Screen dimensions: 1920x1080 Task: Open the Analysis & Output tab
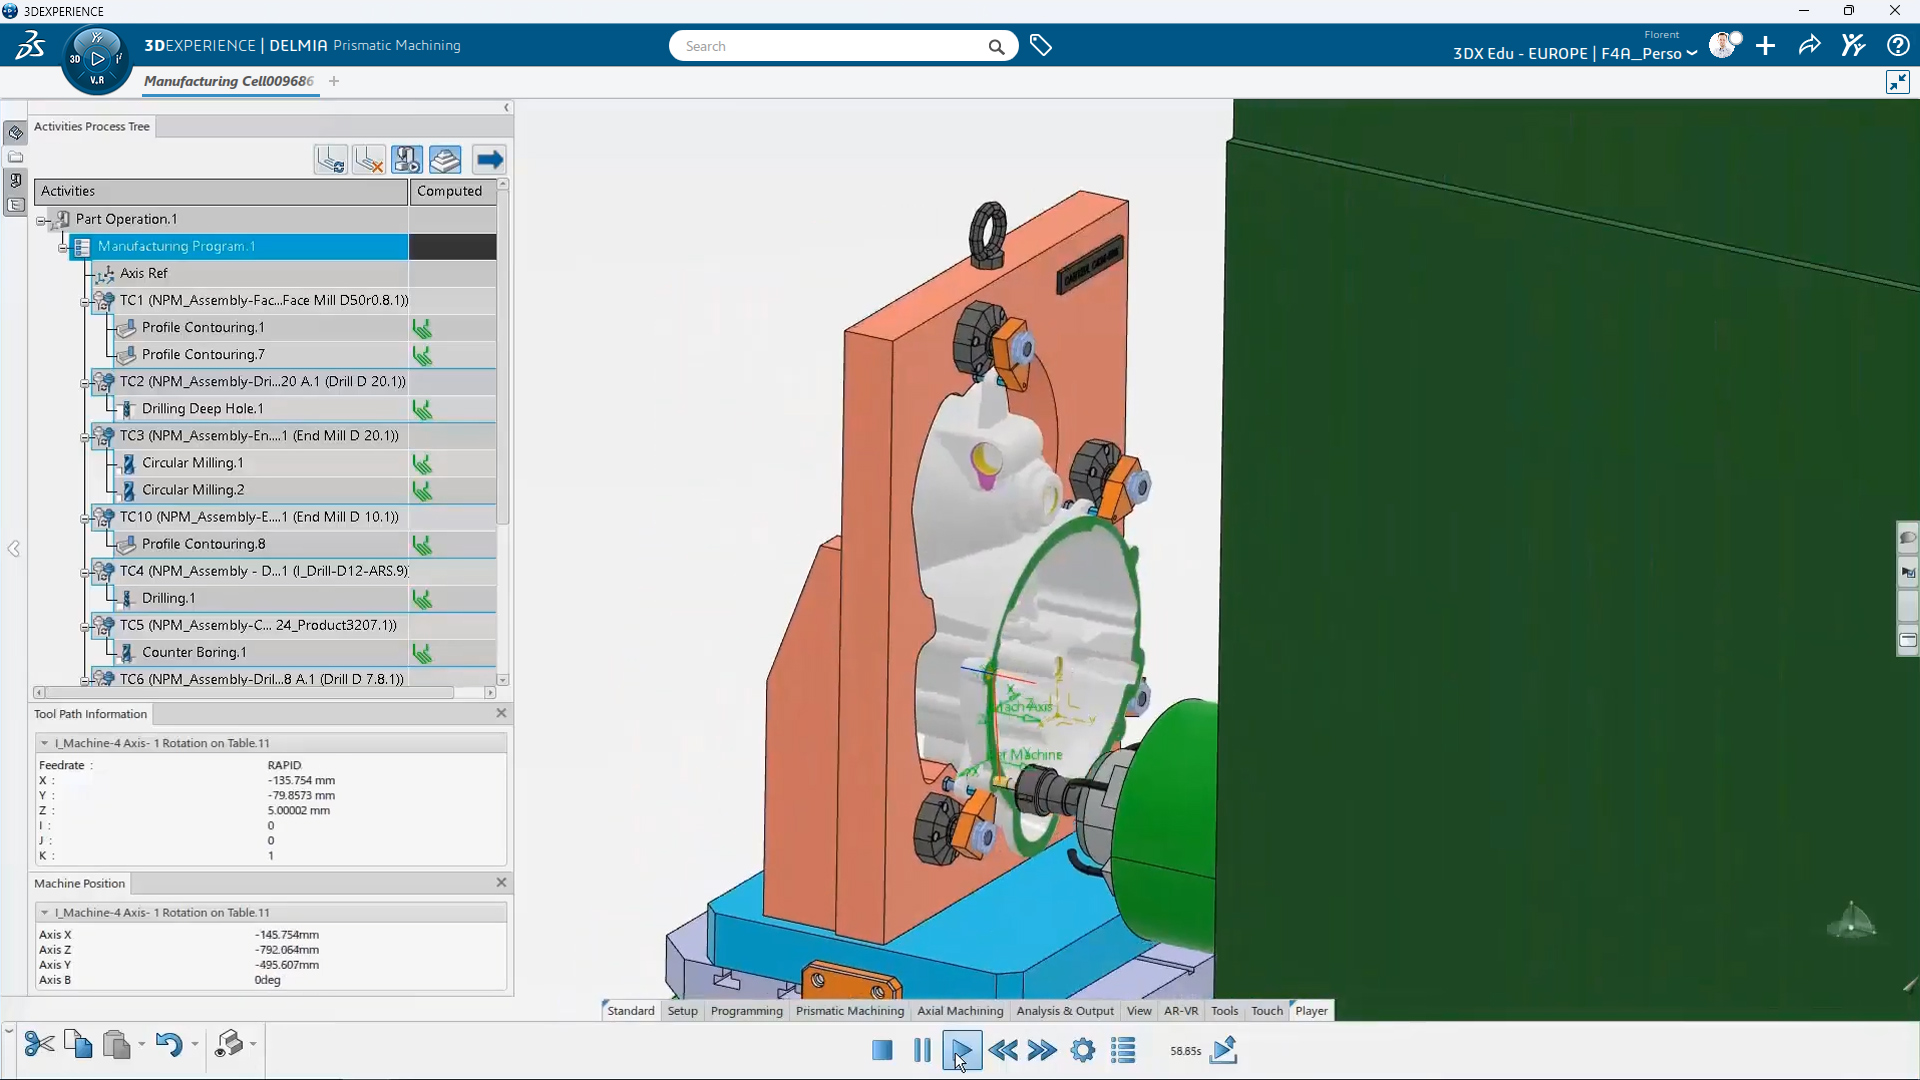[1064, 1010]
